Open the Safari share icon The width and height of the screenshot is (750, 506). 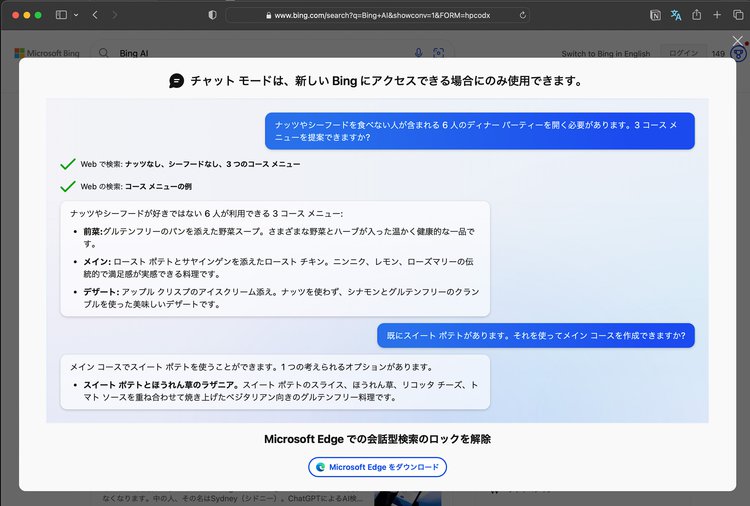(696, 15)
